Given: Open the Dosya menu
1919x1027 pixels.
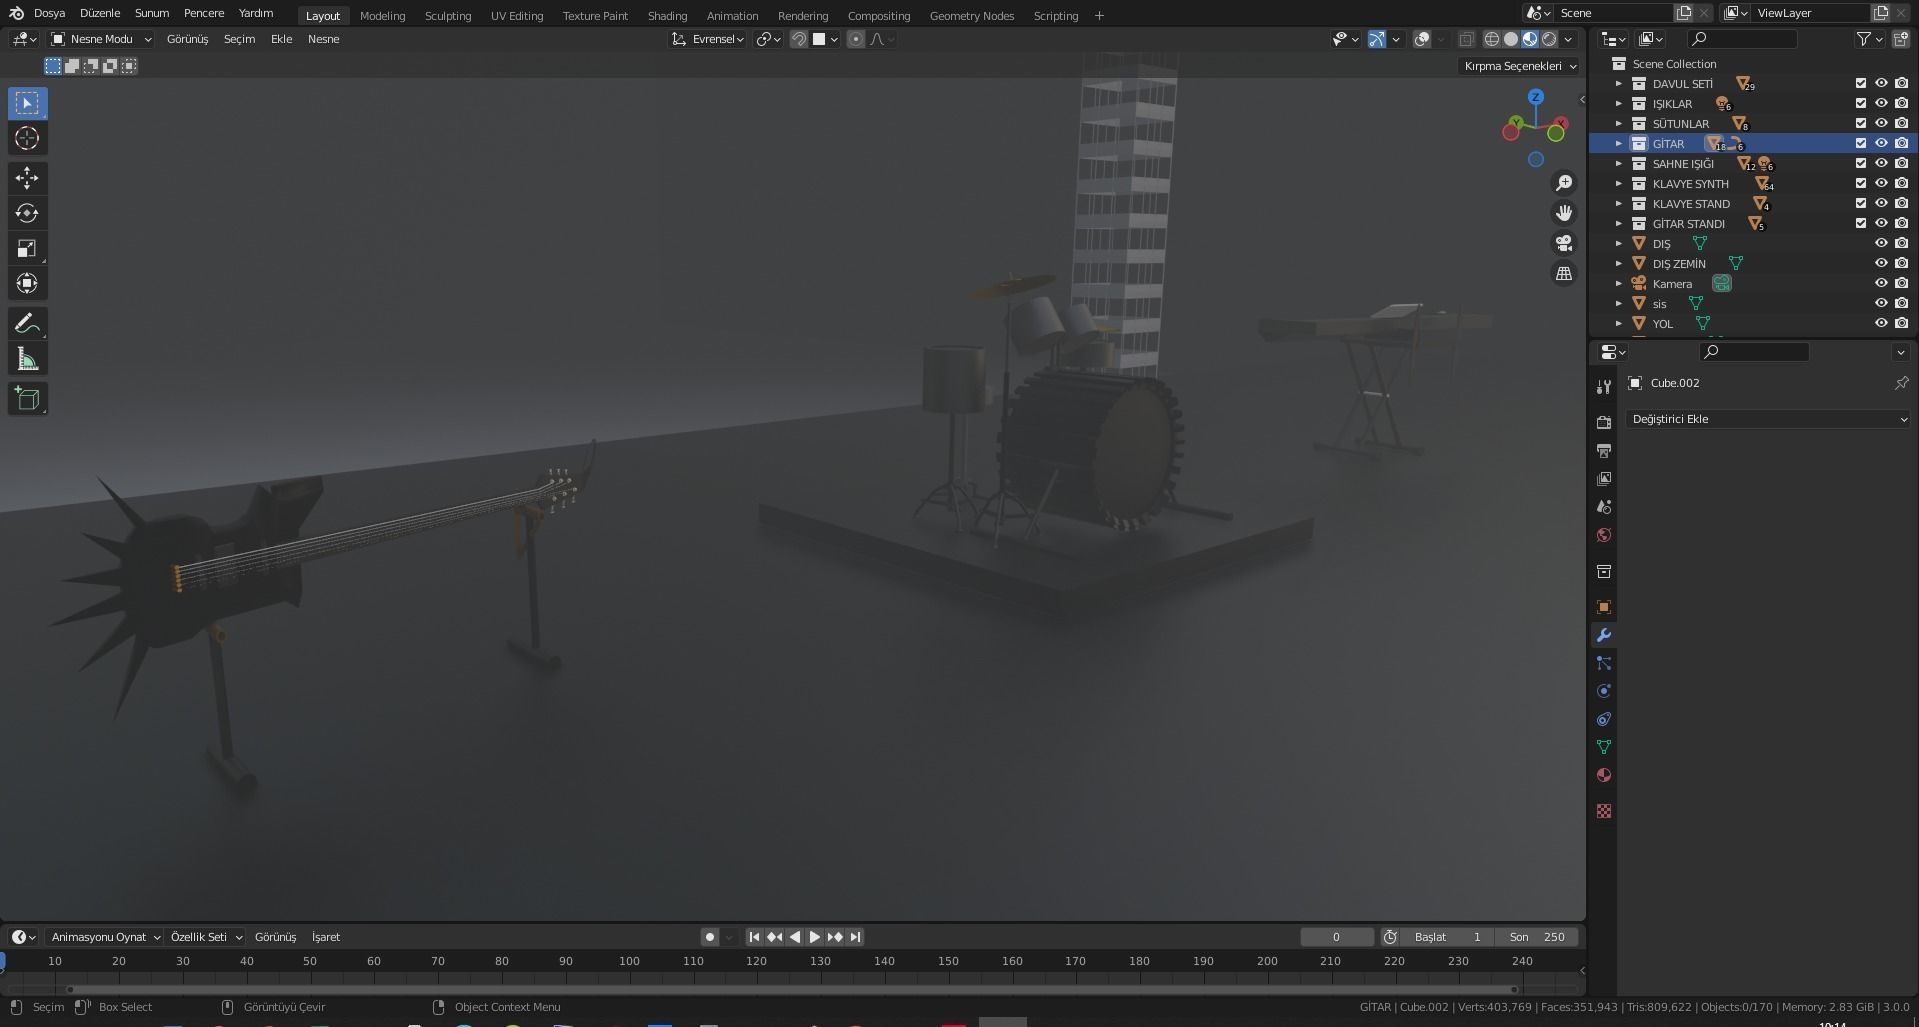Looking at the screenshot, I should click(x=49, y=13).
